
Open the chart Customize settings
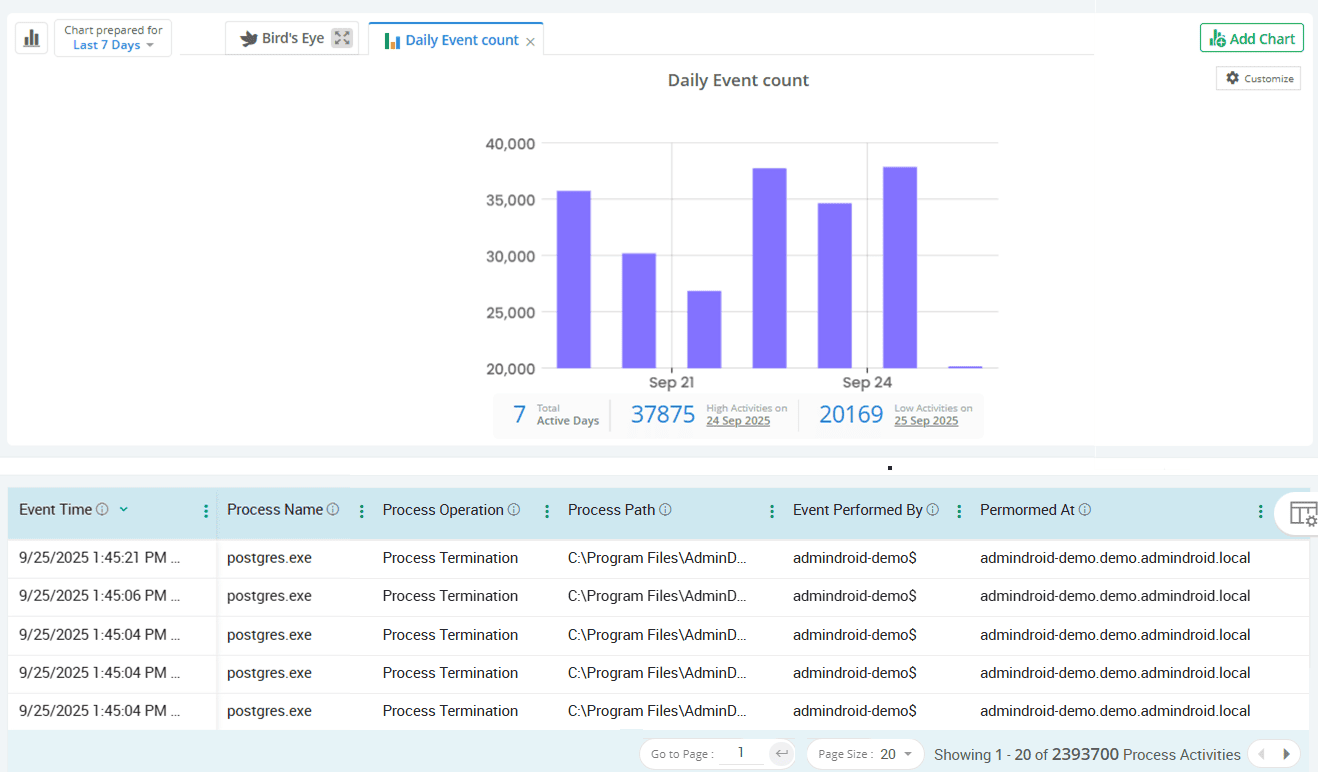coord(1258,78)
